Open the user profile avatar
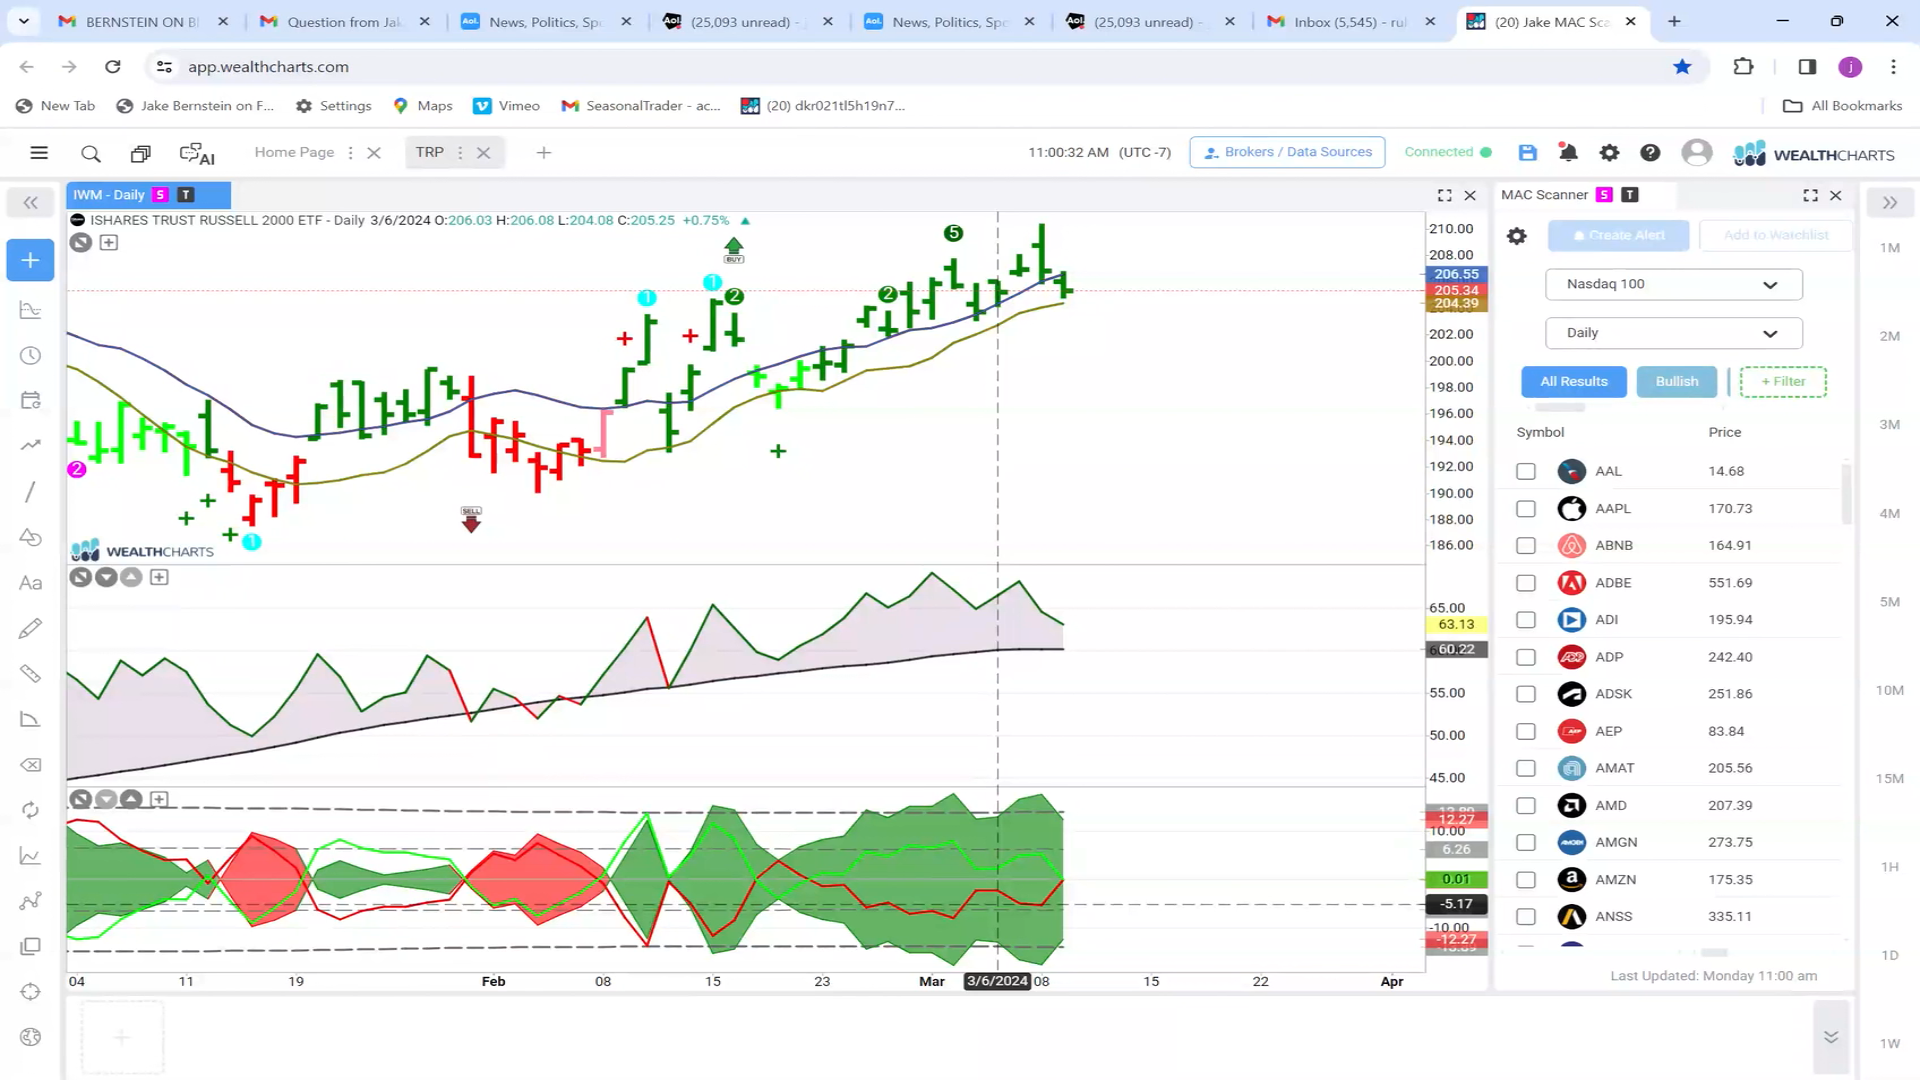This screenshot has height=1080, width=1920. [x=1696, y=152]
